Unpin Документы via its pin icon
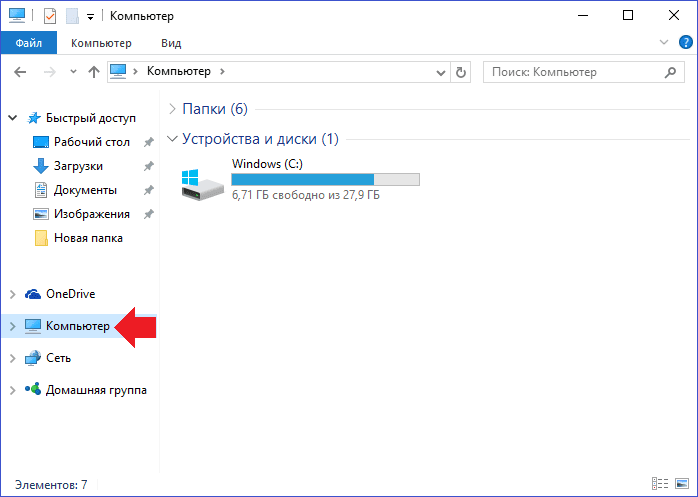Viewport: 698px width, 497px height. pos(148,190)
